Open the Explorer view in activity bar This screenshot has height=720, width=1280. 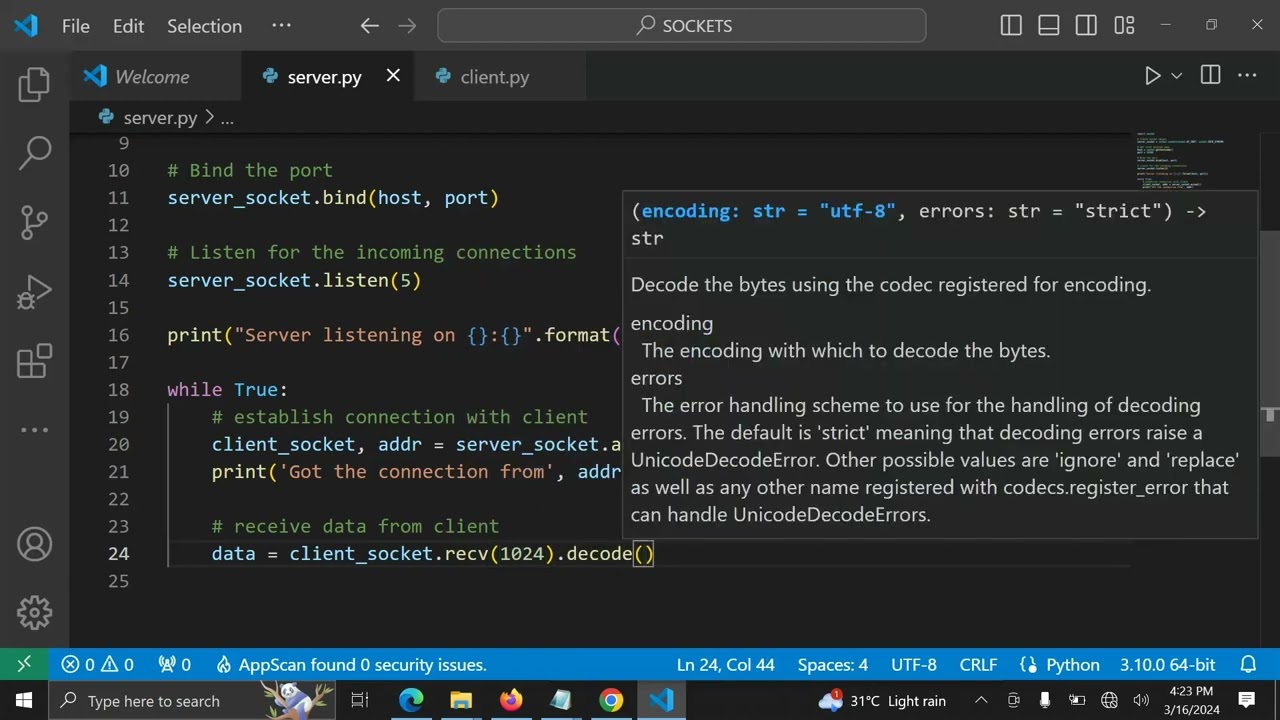point(34,85)
